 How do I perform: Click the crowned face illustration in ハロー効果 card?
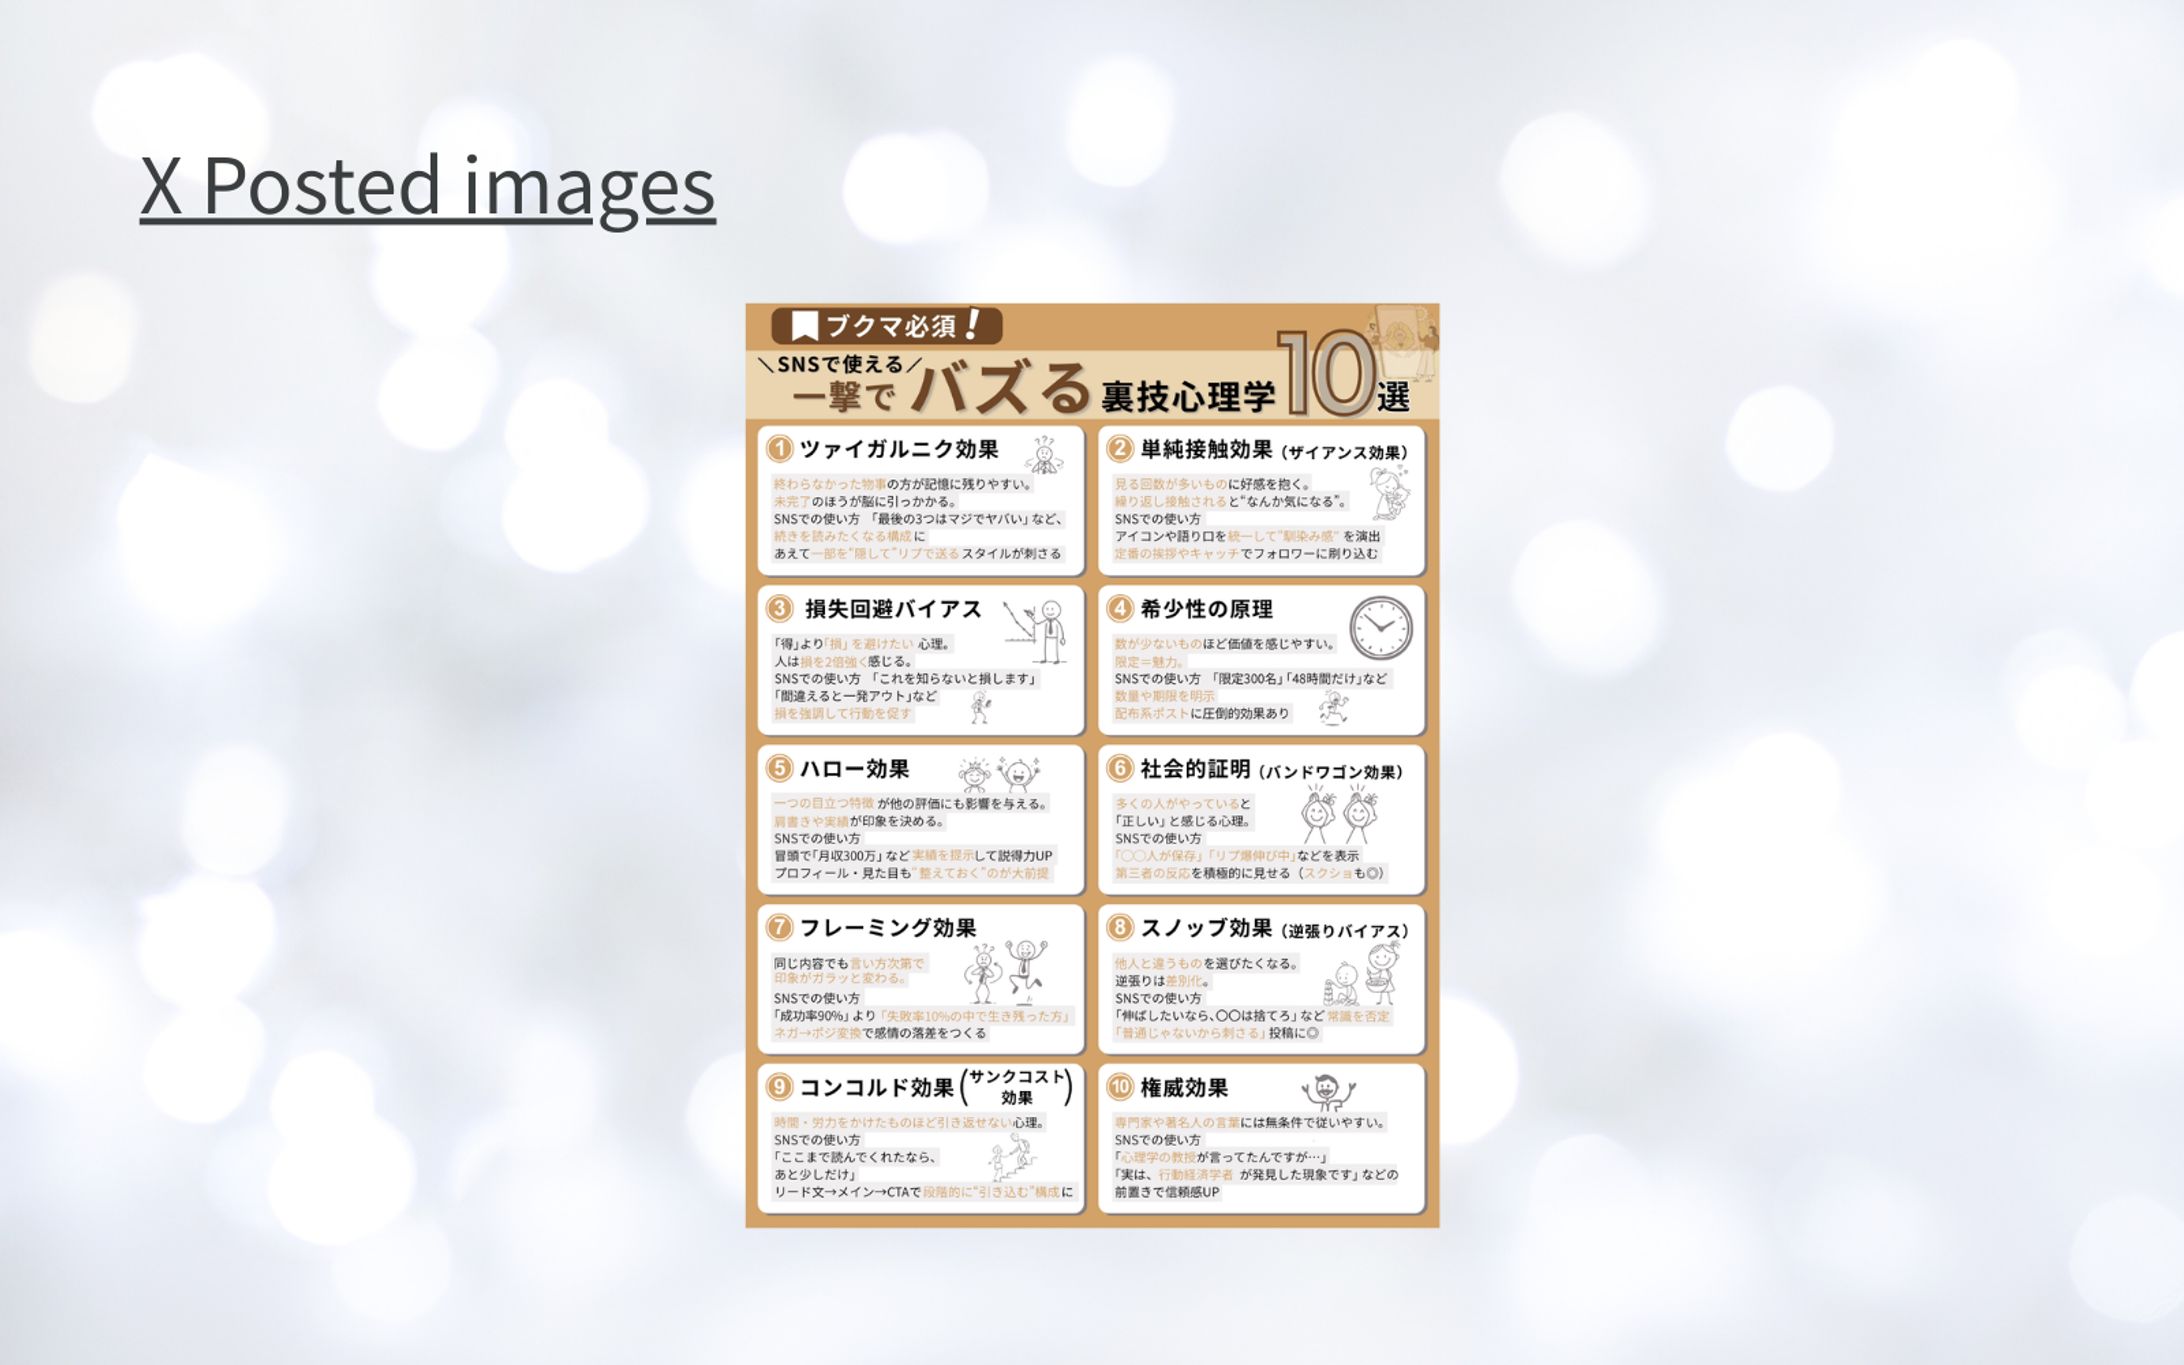click(976, 774)
